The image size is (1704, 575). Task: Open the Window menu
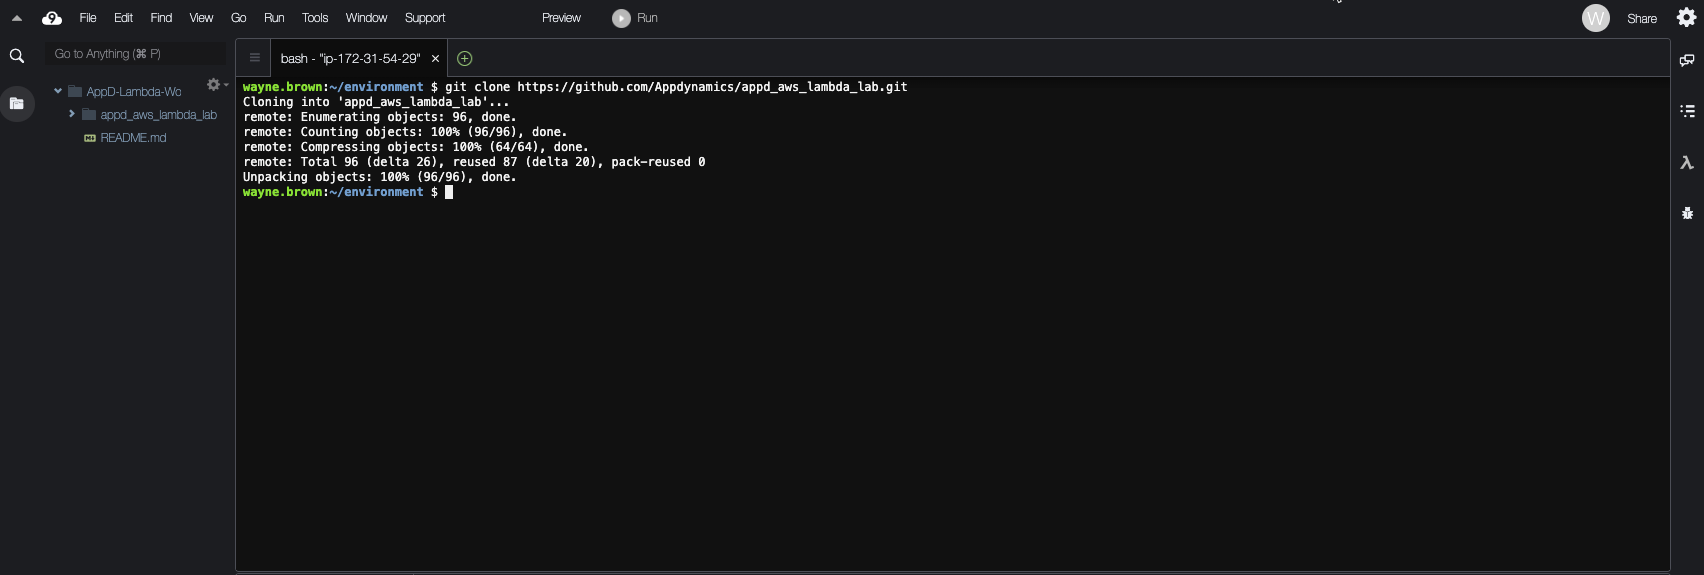[x=366, y=18]
